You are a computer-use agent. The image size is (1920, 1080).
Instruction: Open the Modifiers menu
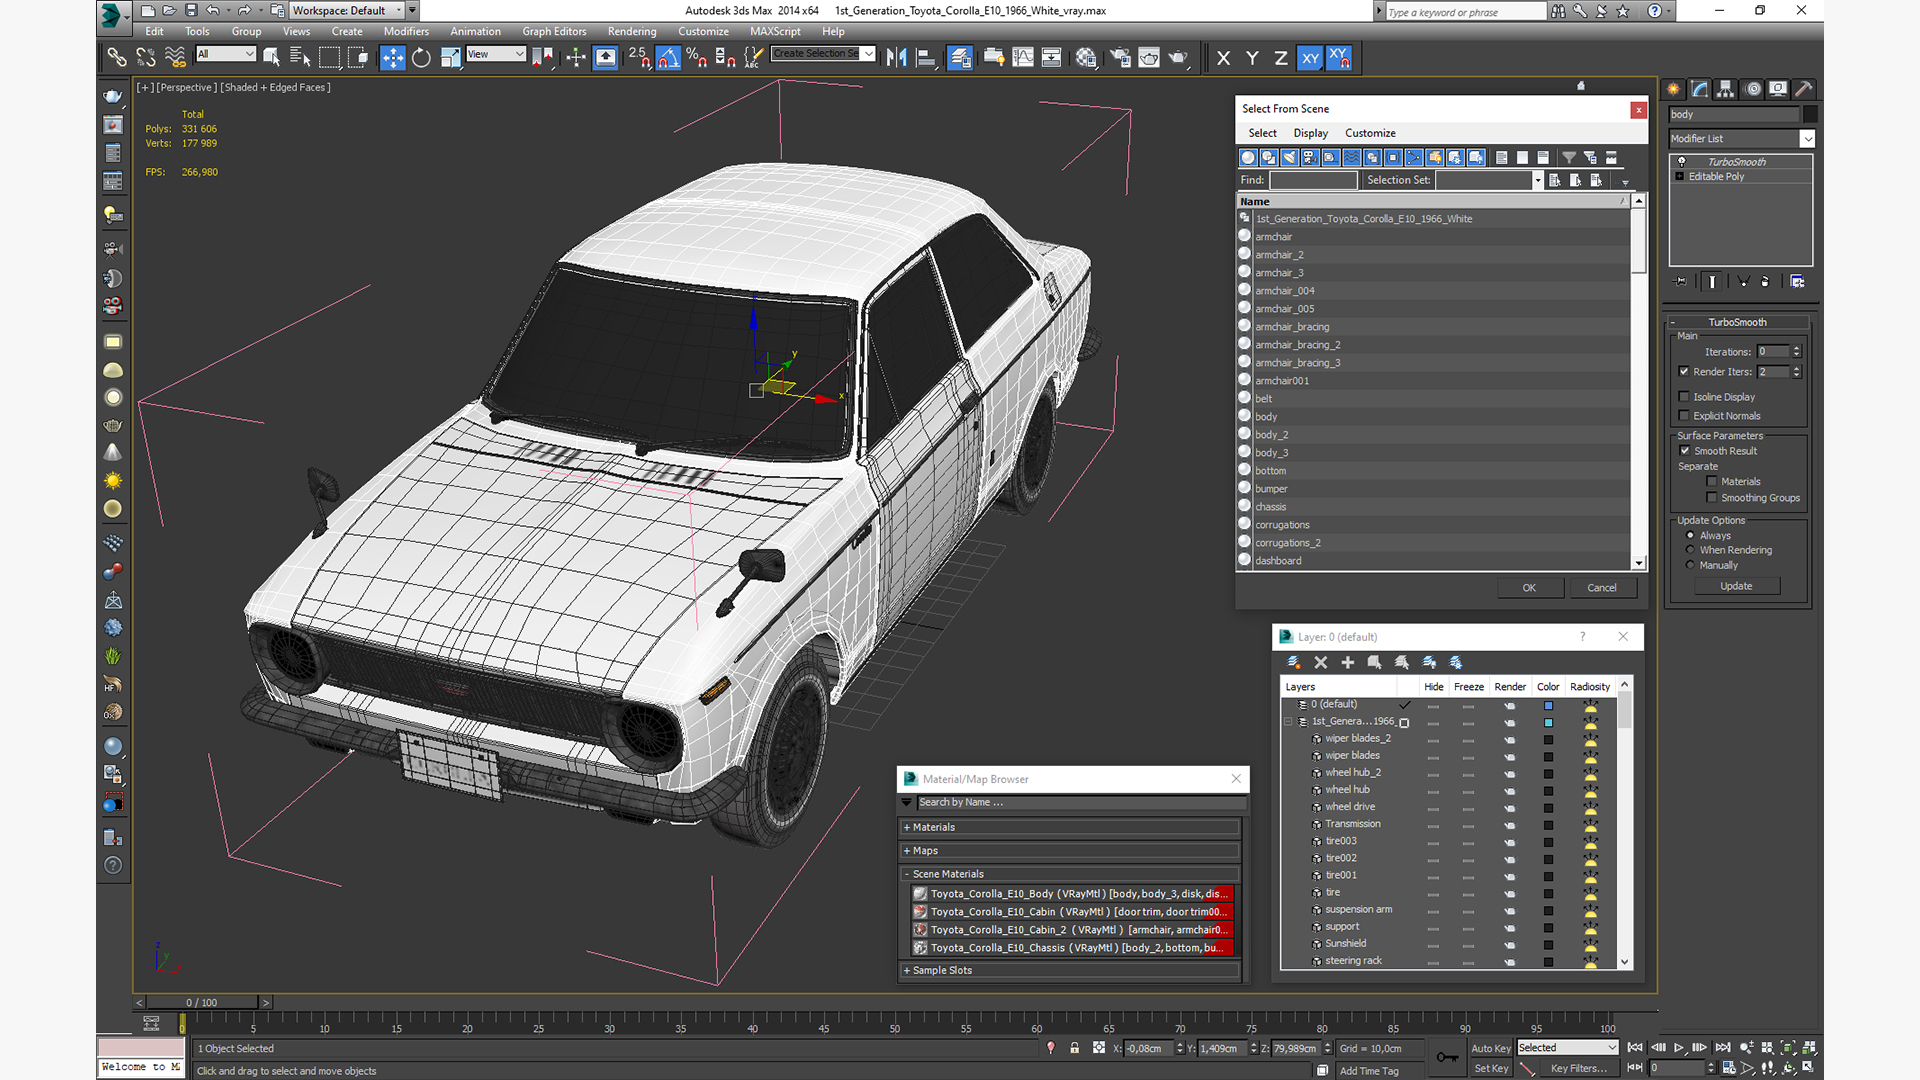tap(406, 32)
